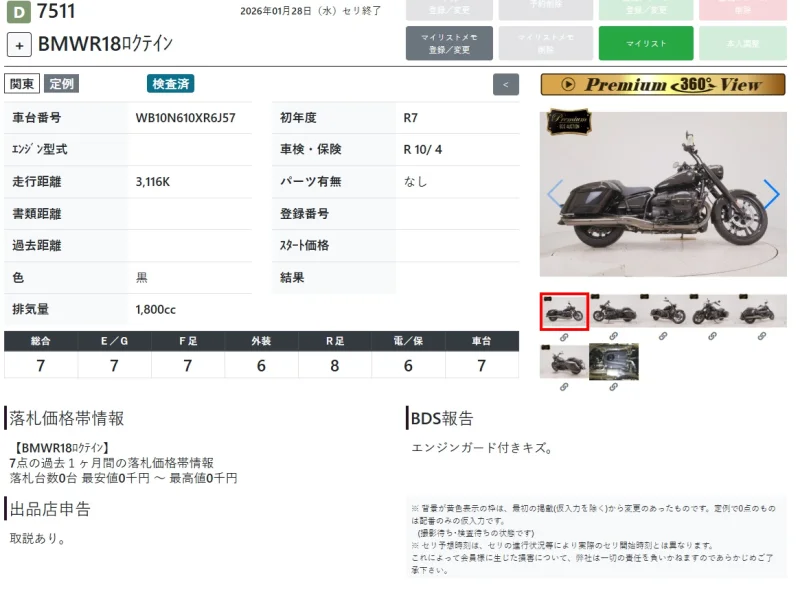
Task: Click the 定例 tag
Action: point(61,84)
